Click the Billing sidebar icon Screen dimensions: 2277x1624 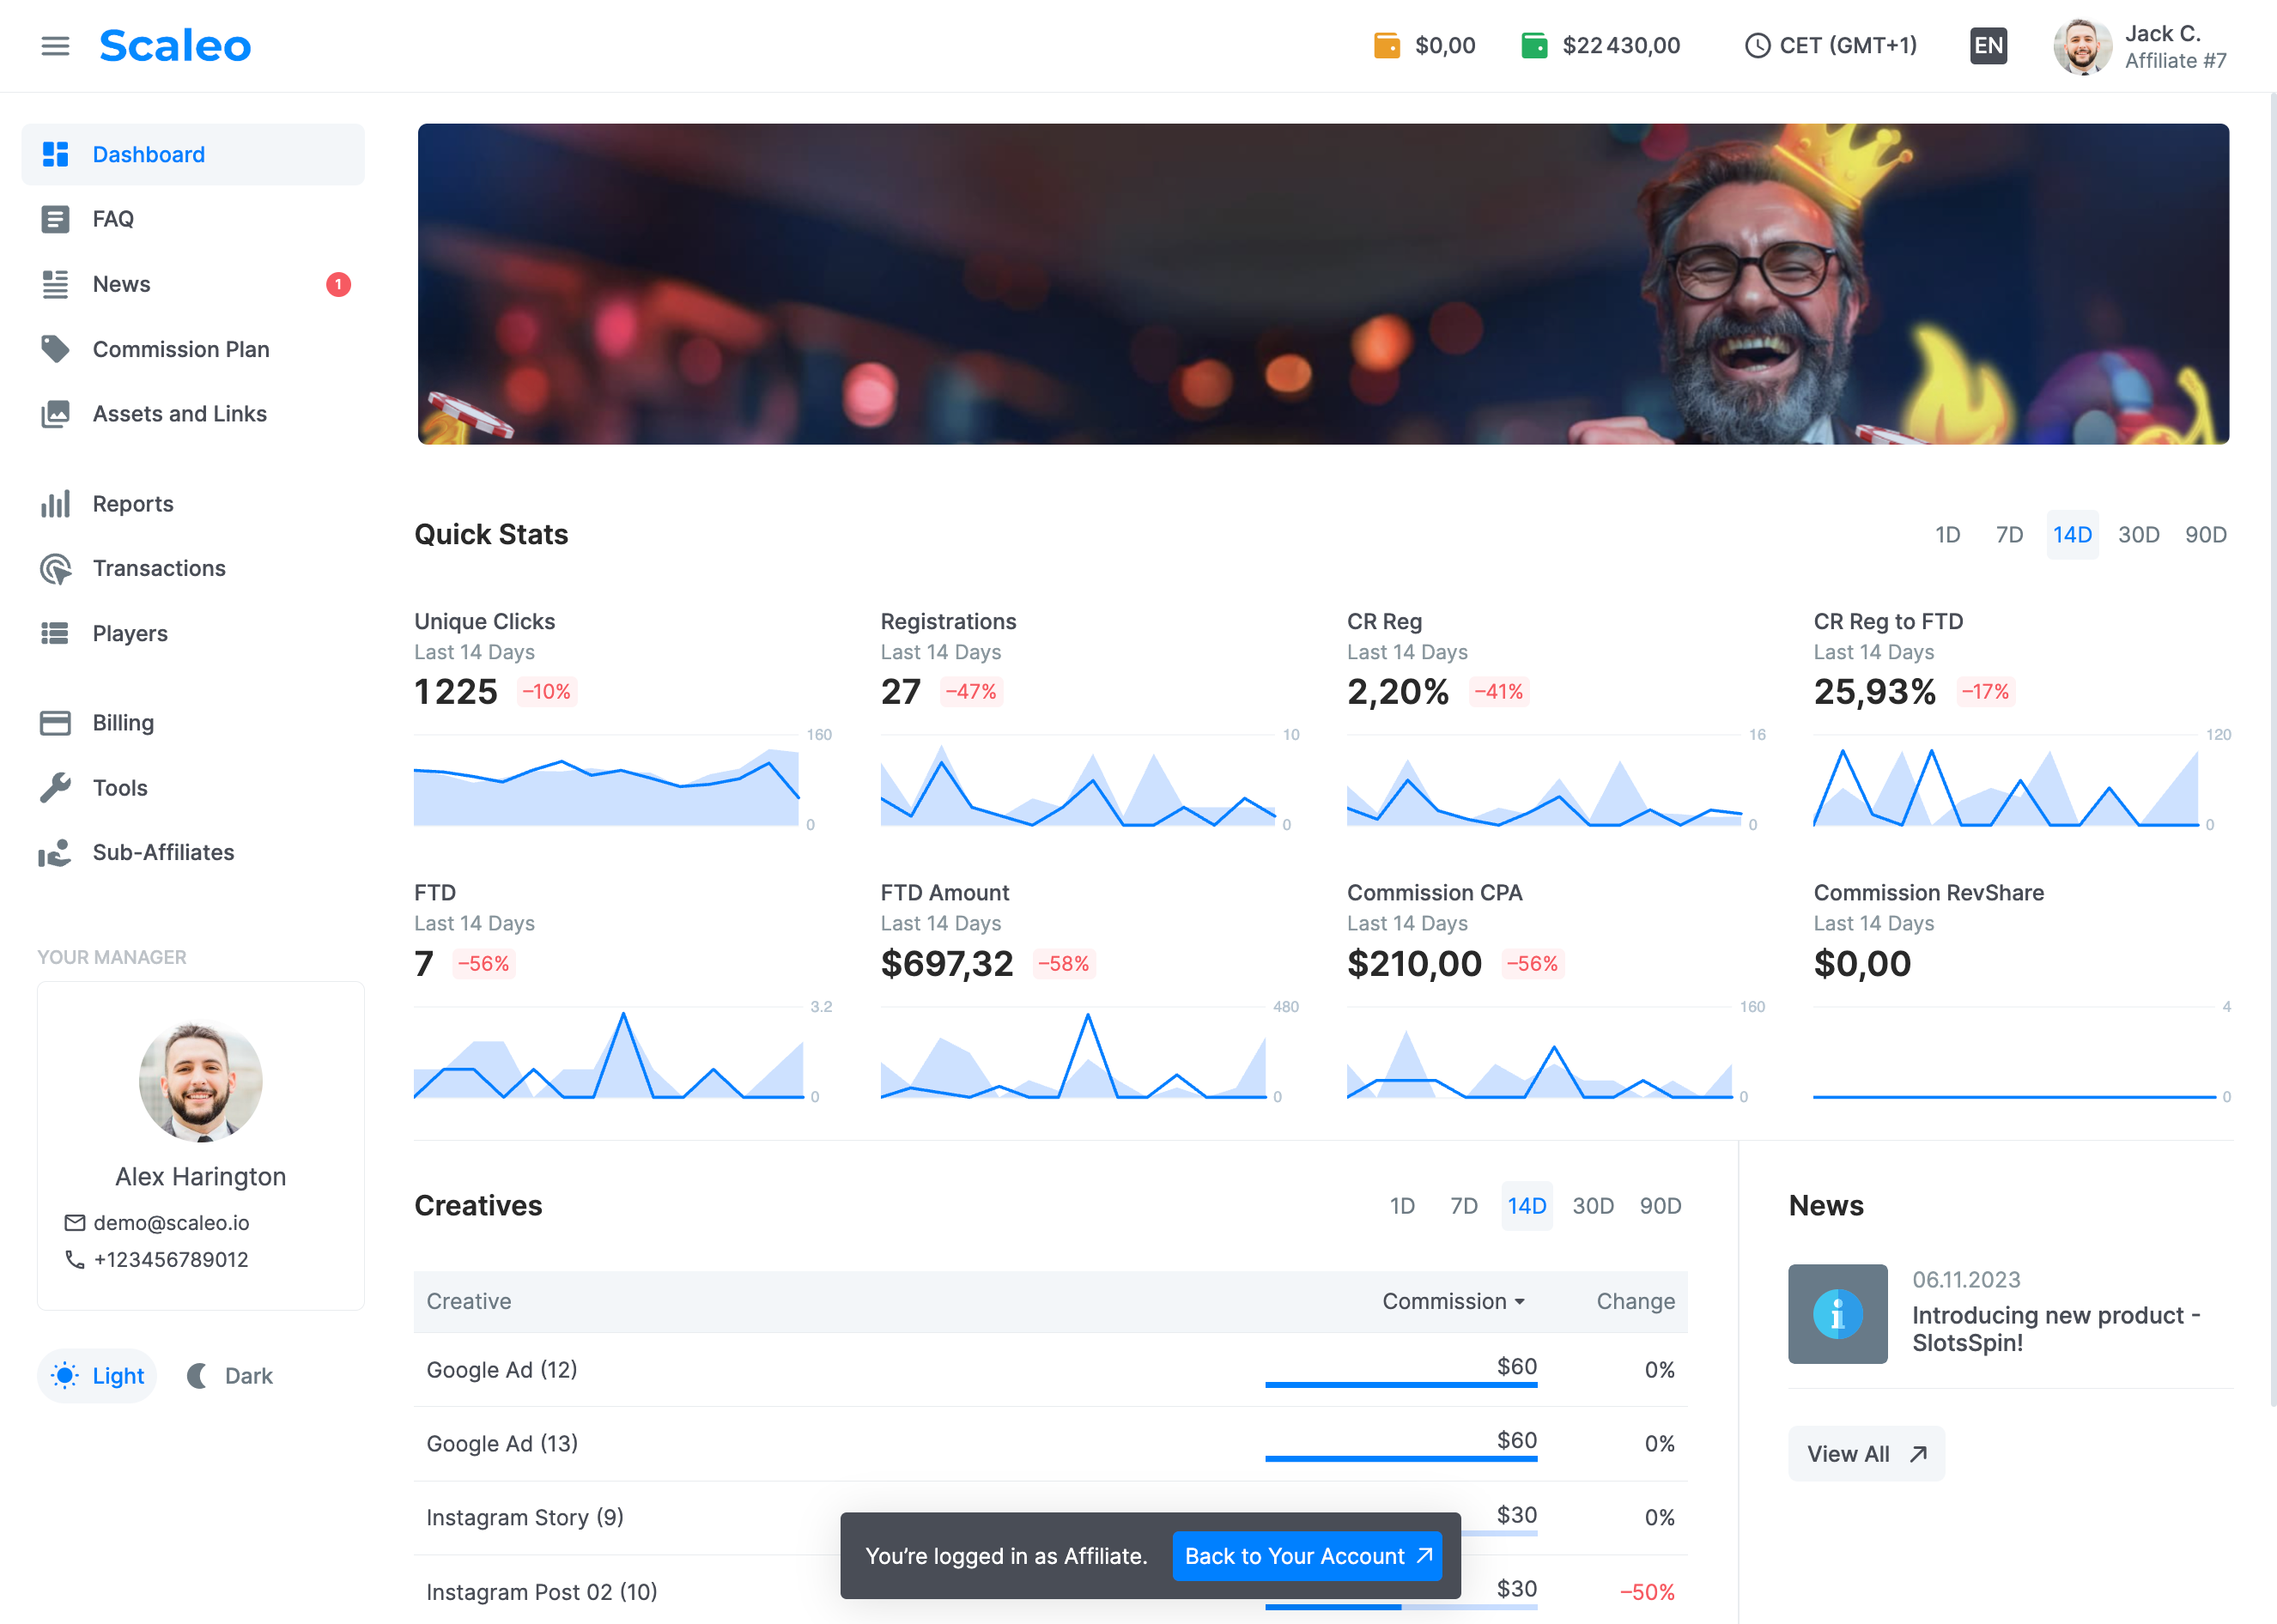[x=55, y=722]
